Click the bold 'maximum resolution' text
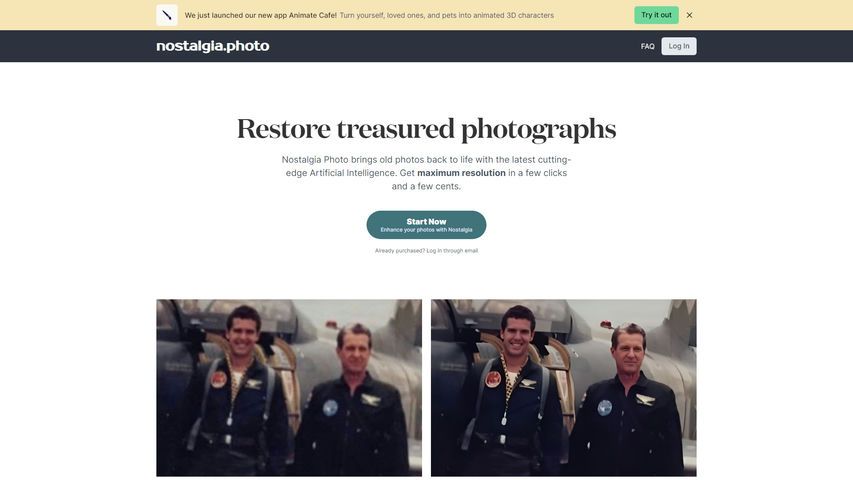Viewport: 853px width, 480px height. (x=461, y=173)
